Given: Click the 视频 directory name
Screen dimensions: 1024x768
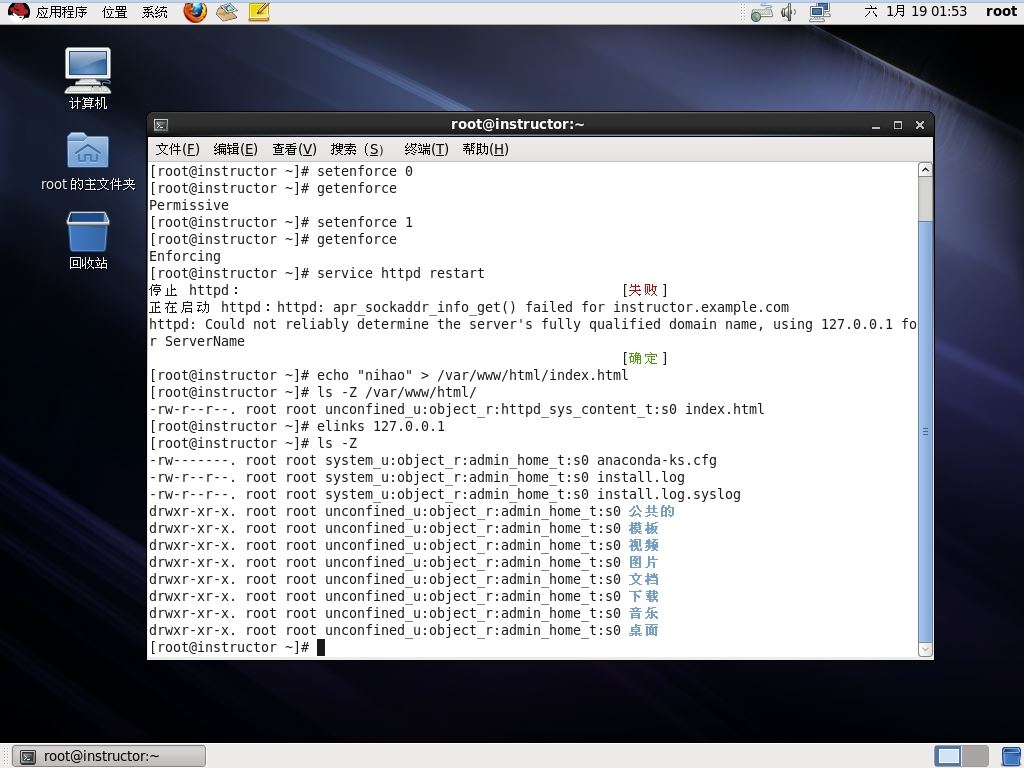Looking at the screenshot, I should coord(643,545).
